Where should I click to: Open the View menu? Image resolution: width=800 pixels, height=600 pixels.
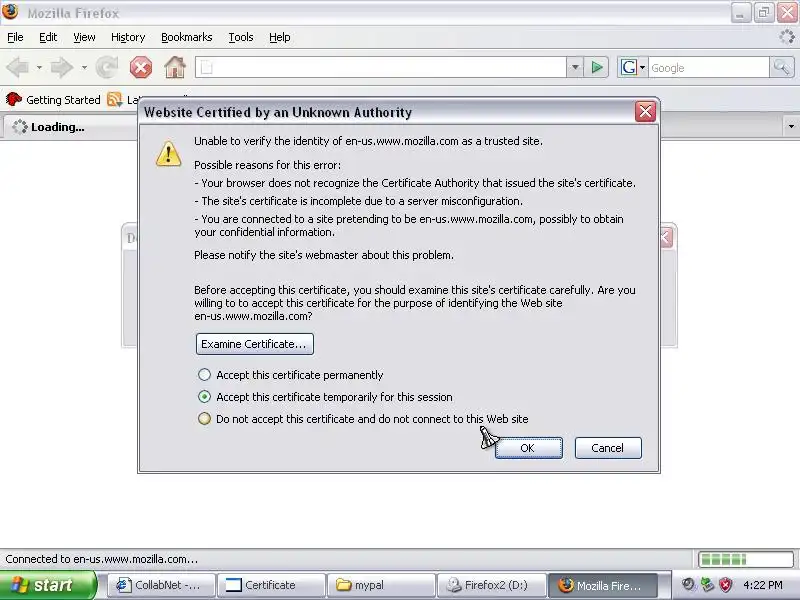84,37
